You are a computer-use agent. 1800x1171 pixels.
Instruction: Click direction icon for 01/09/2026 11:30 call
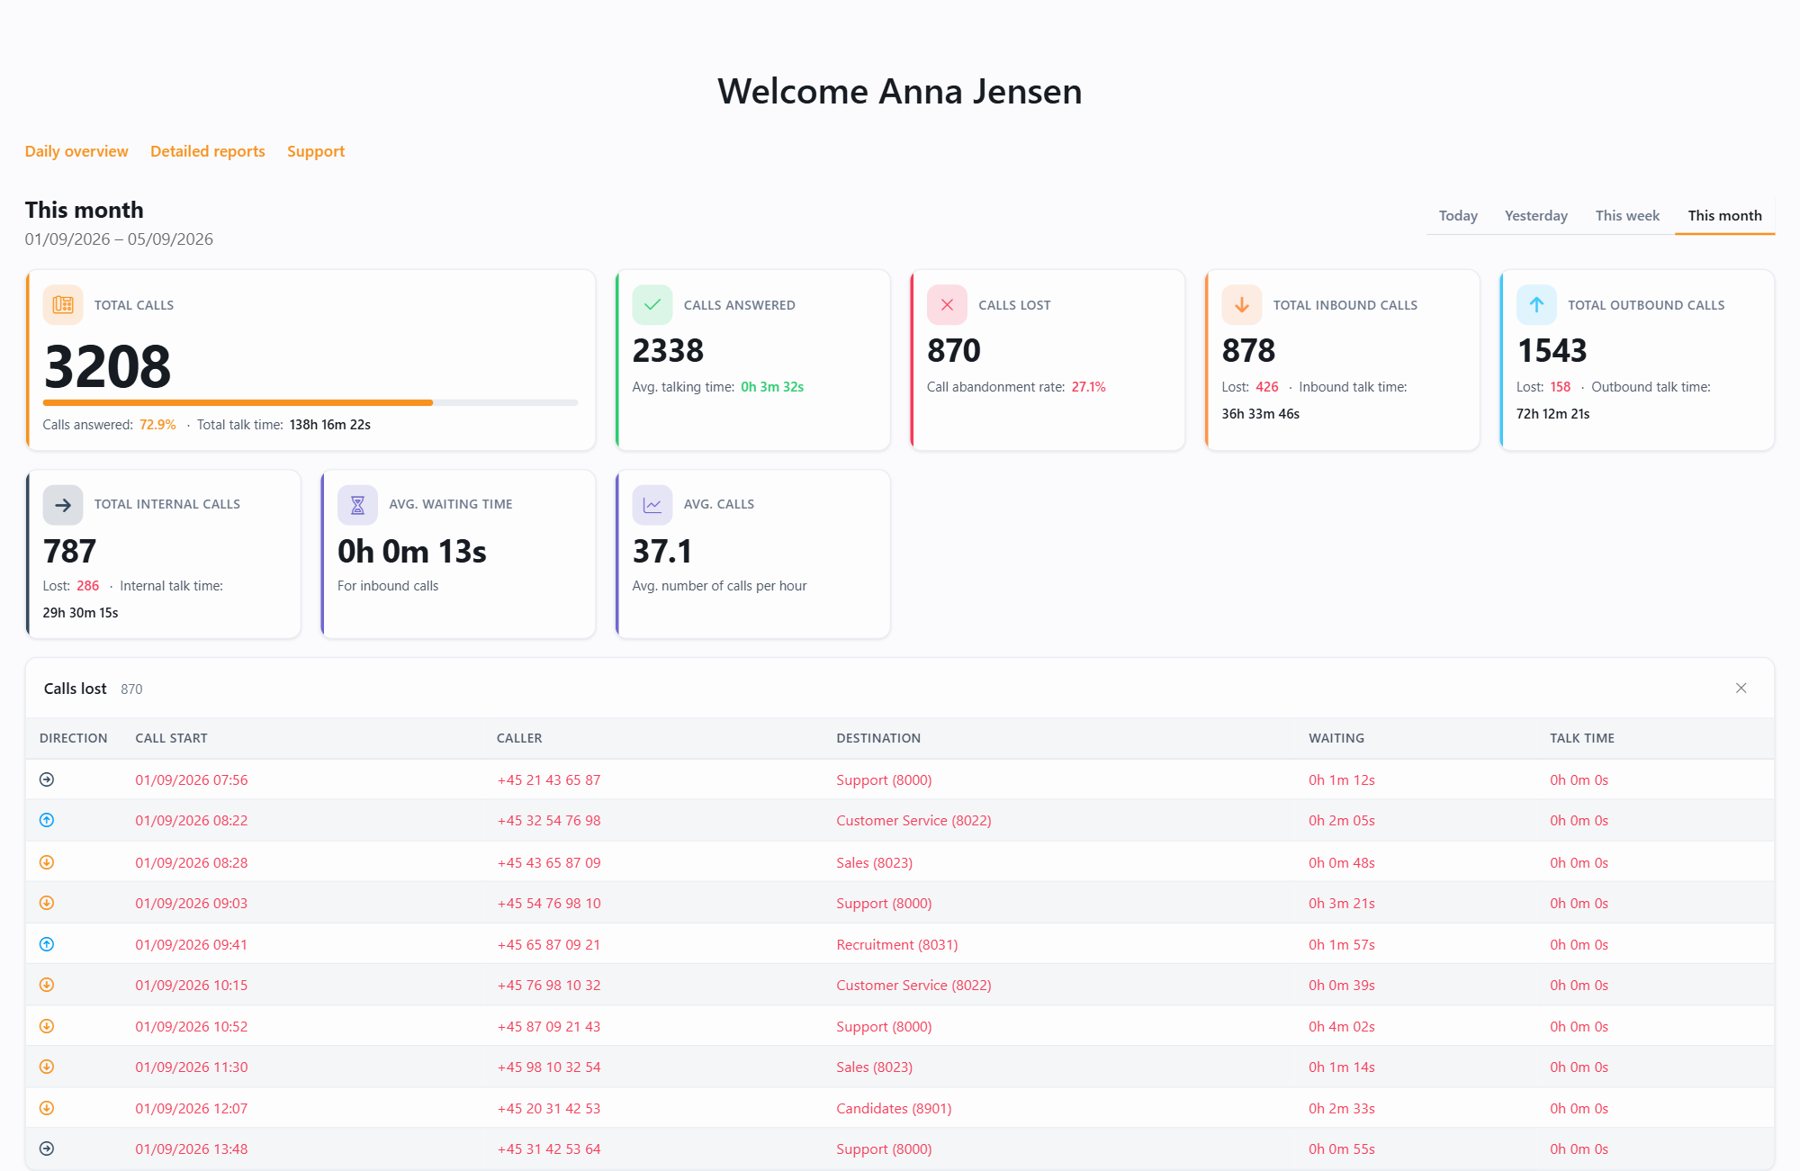[47, 1067]
